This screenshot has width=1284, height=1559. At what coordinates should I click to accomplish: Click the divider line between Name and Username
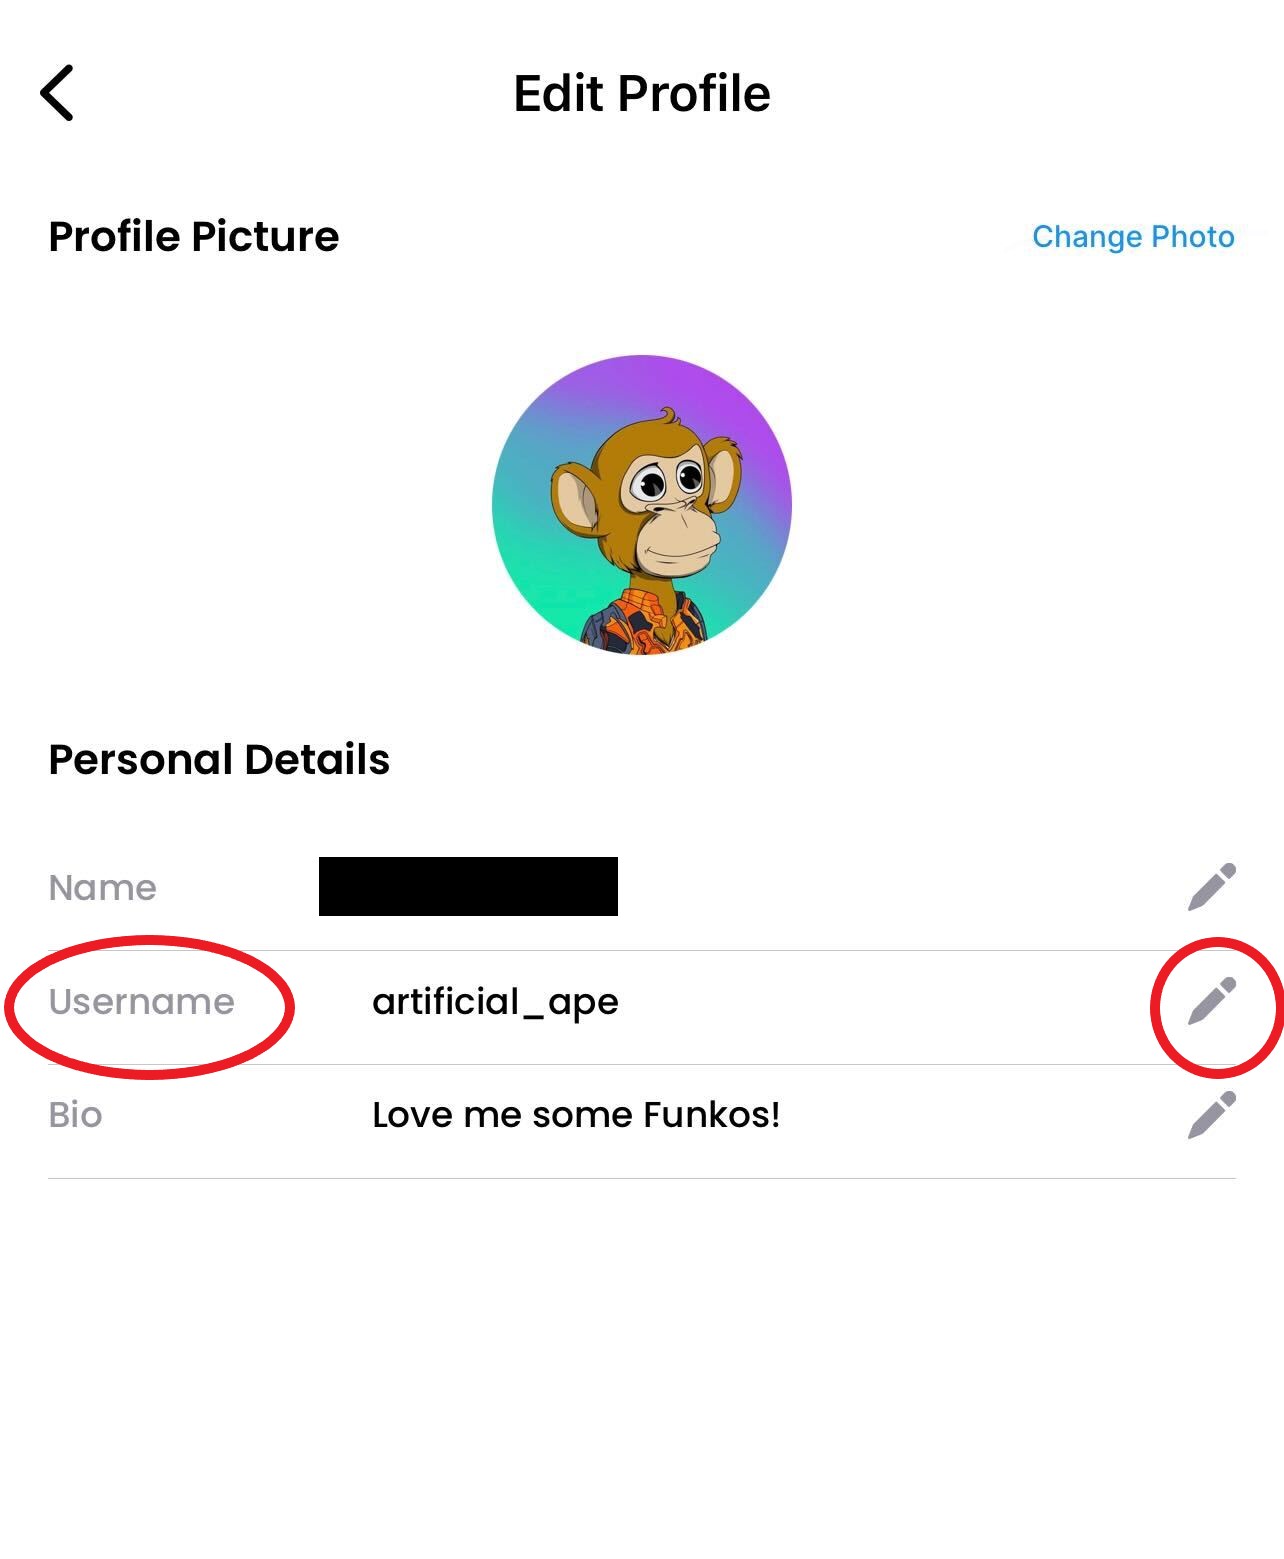click(700, 950)
